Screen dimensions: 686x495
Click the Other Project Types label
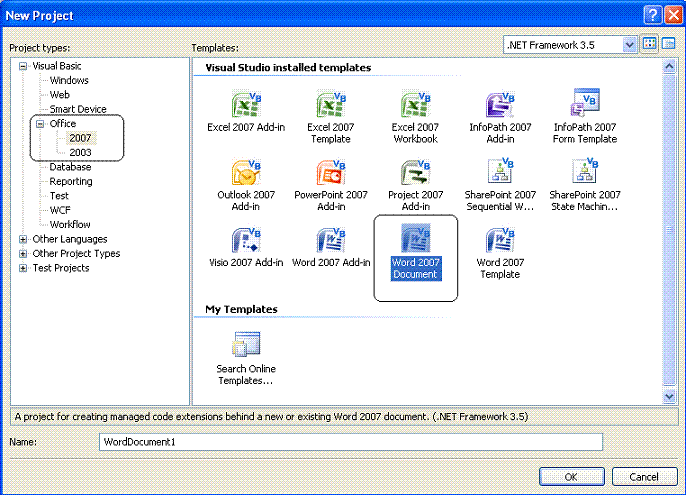[76, 253]
